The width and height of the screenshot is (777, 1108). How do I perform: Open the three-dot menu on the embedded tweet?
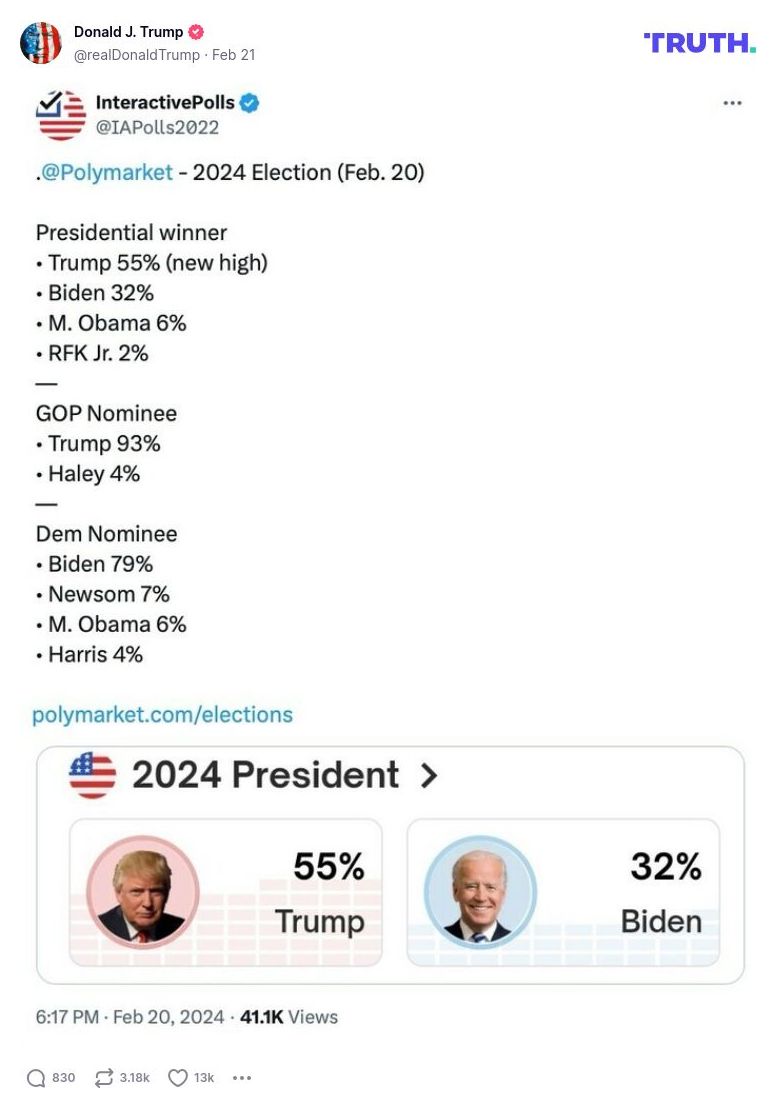click(733, 102)
